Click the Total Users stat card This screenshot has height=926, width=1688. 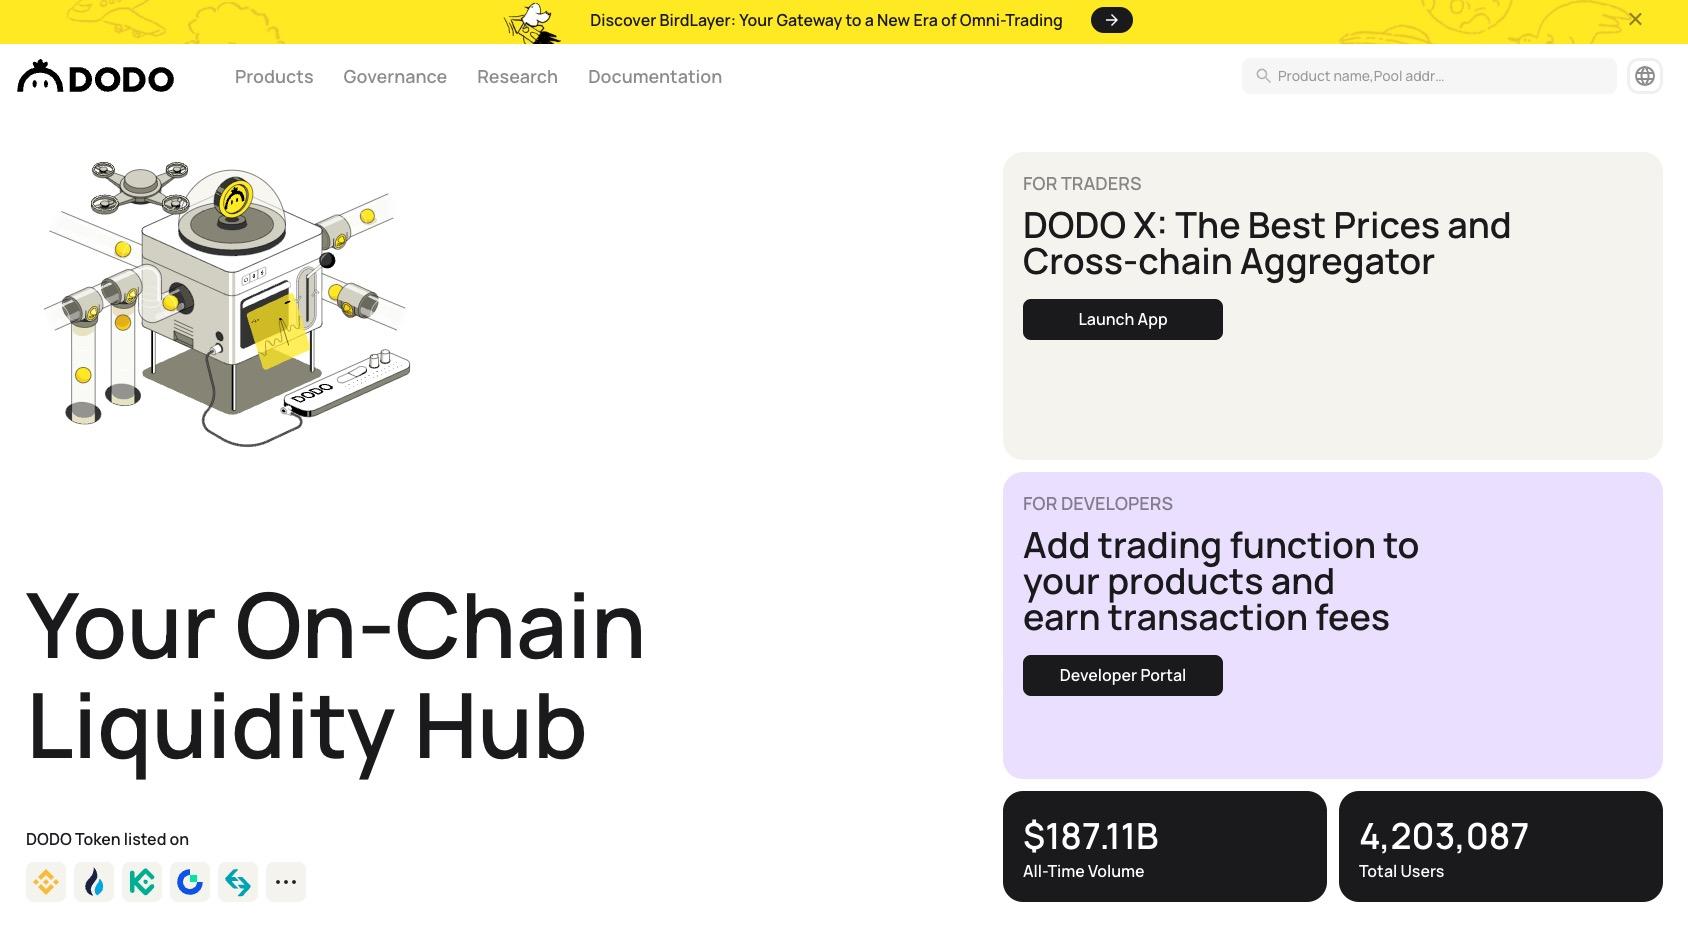(x=1500, y=846)
